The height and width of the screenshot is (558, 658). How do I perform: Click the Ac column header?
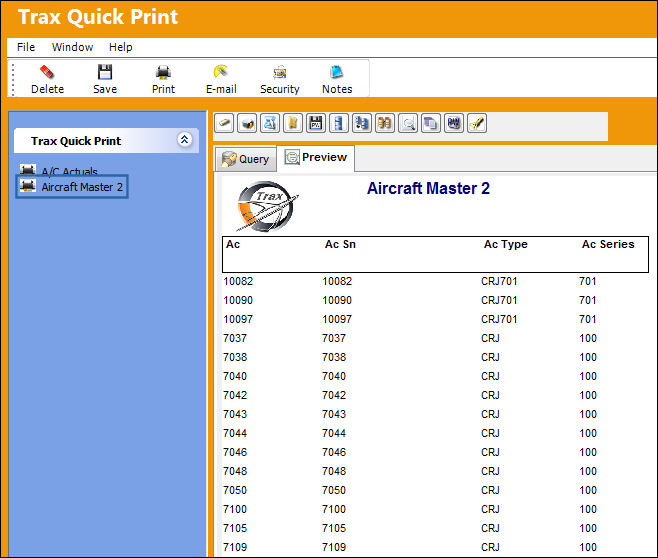233,244
